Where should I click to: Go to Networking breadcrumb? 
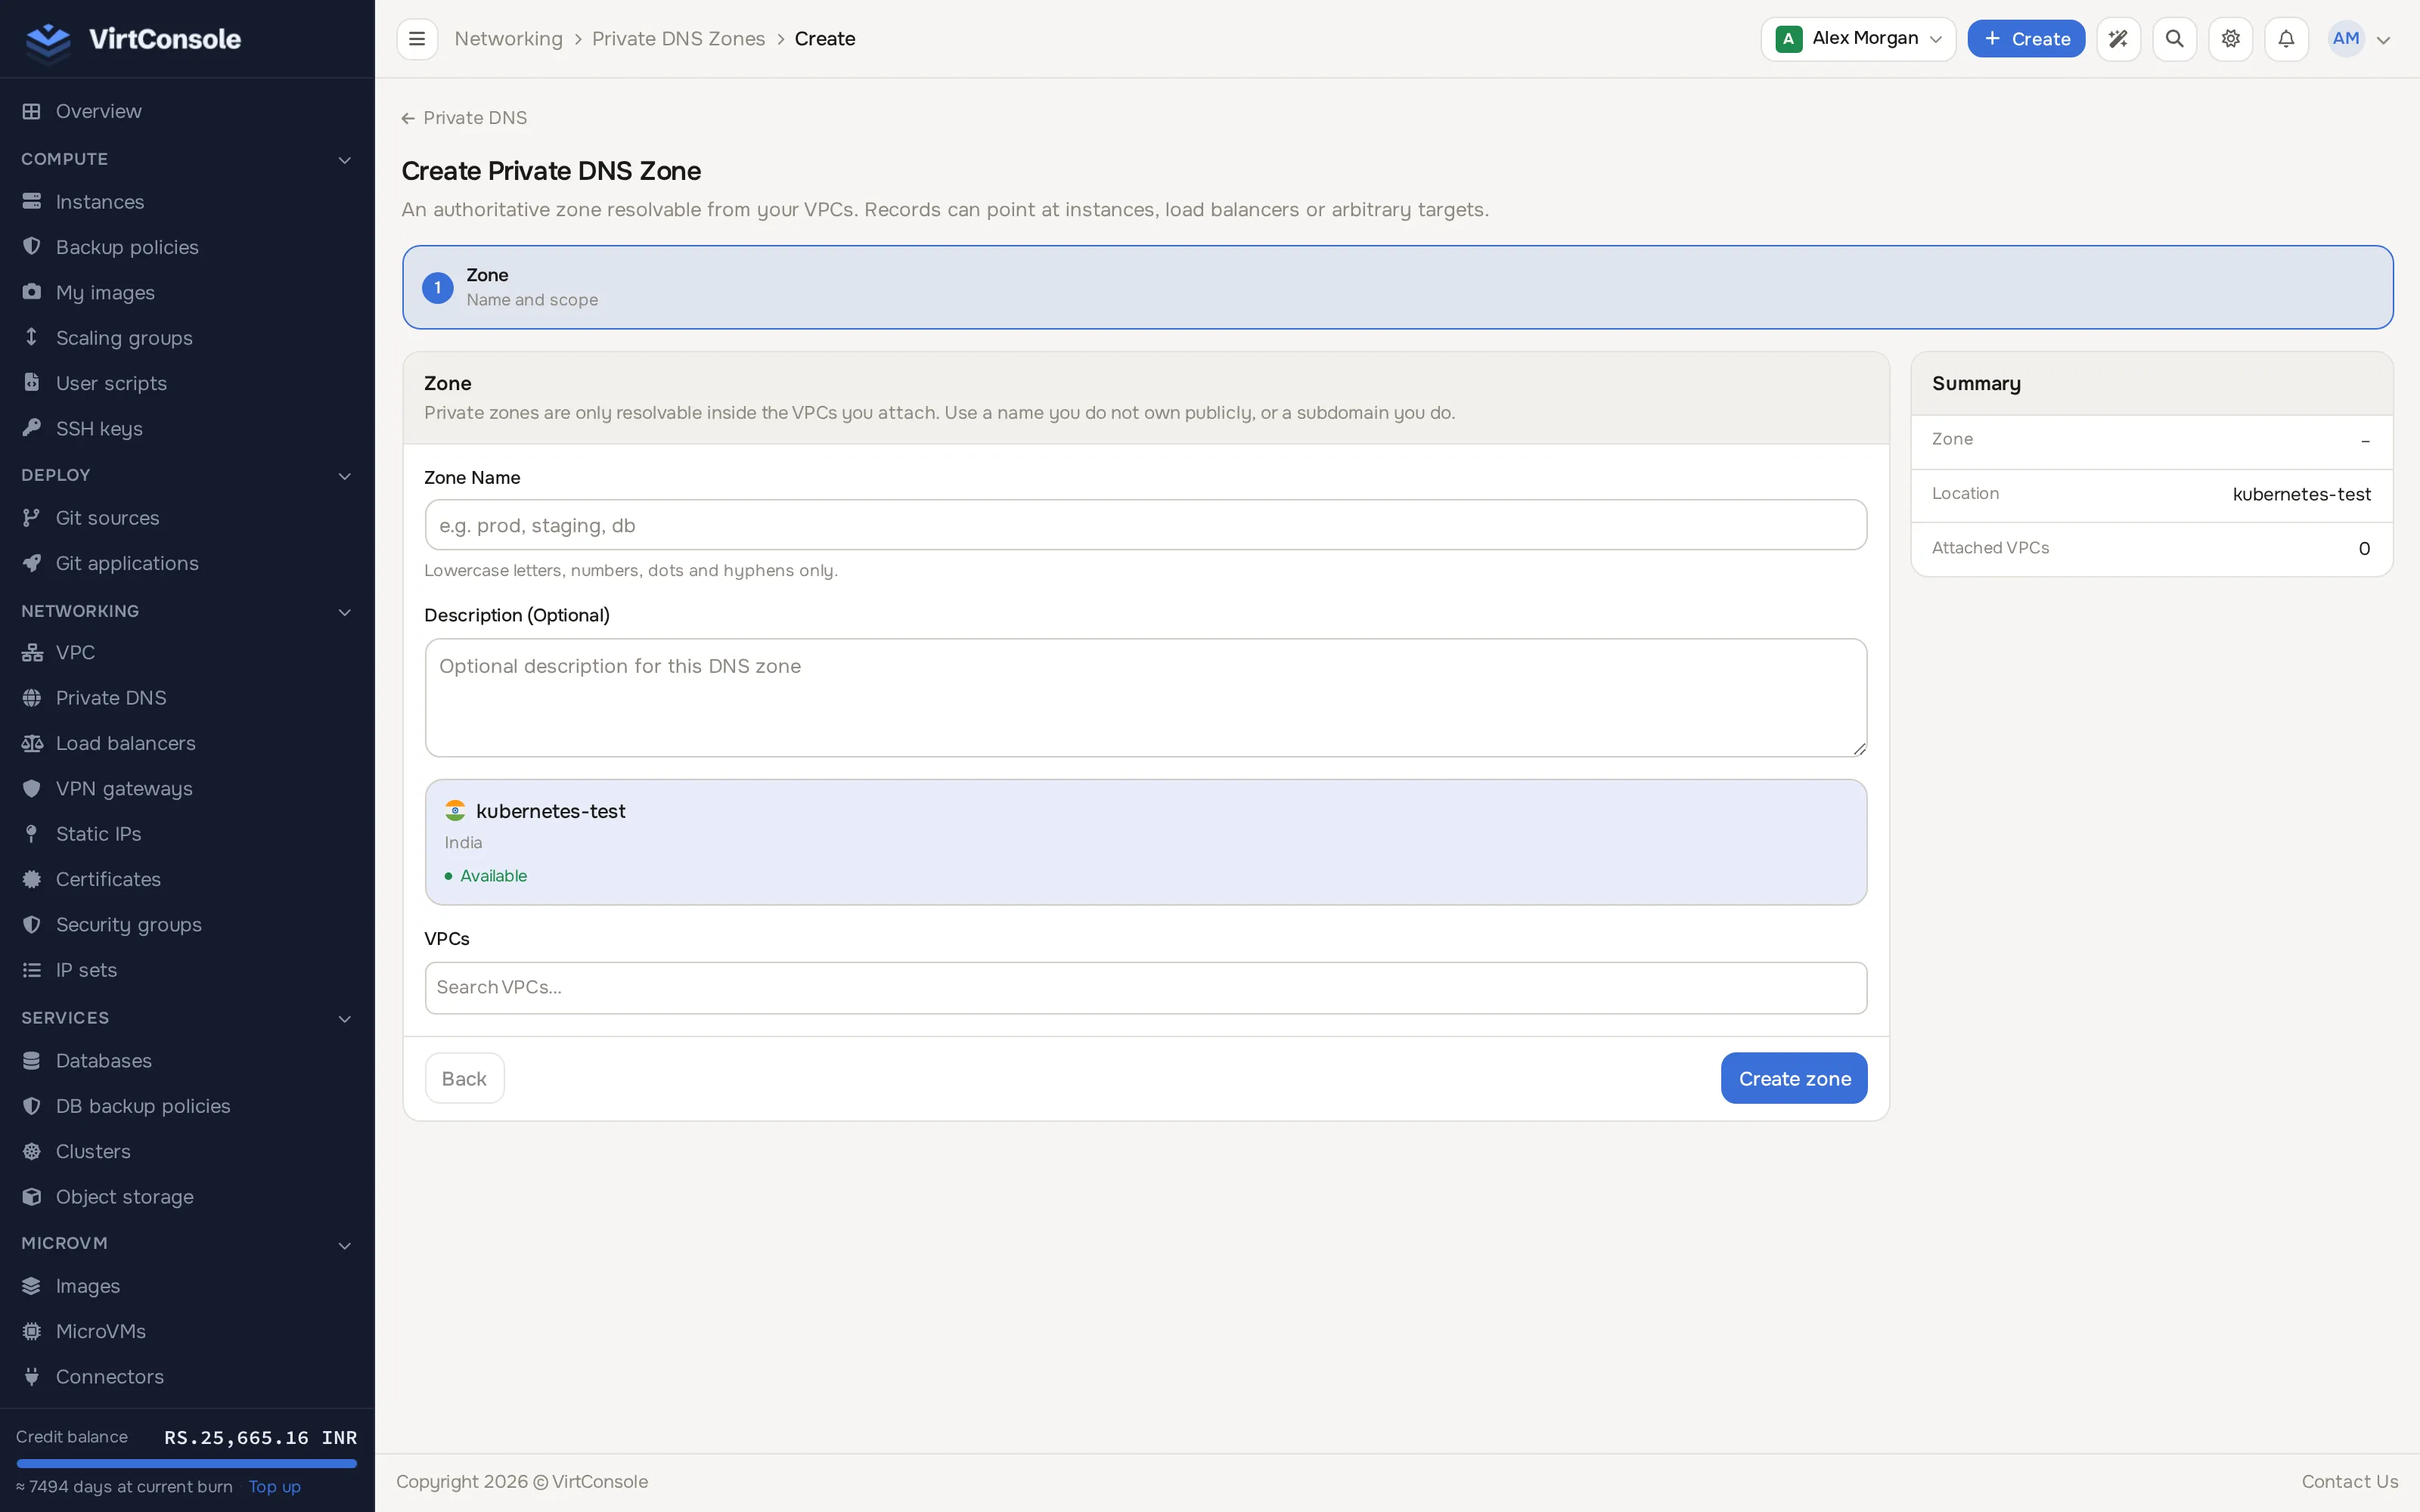pyautogui.click(x=508, y=39)
